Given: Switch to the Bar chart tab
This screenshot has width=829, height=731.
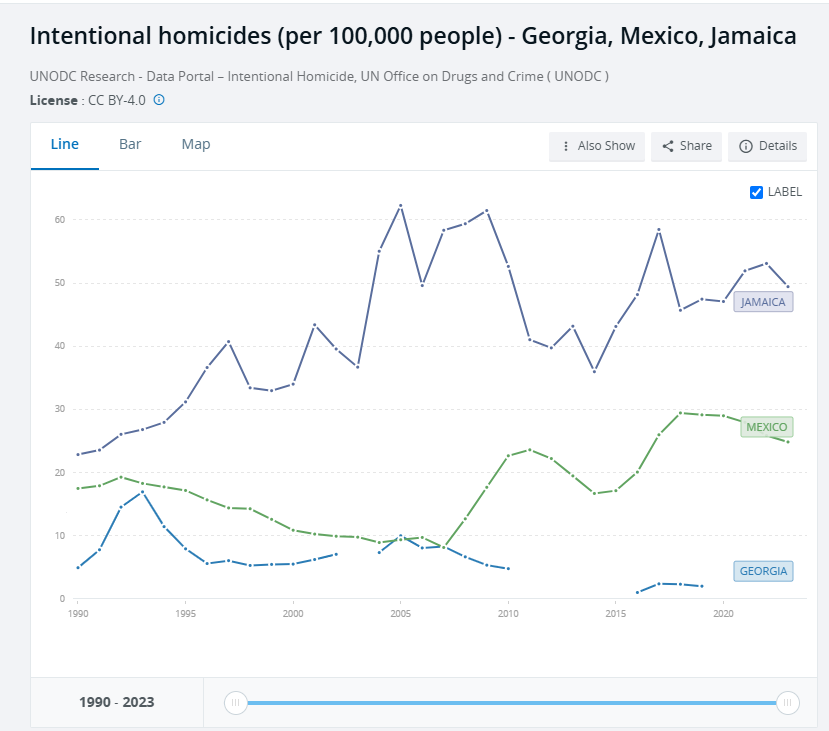Looking at the screenshot, I should tap(130, 144).
